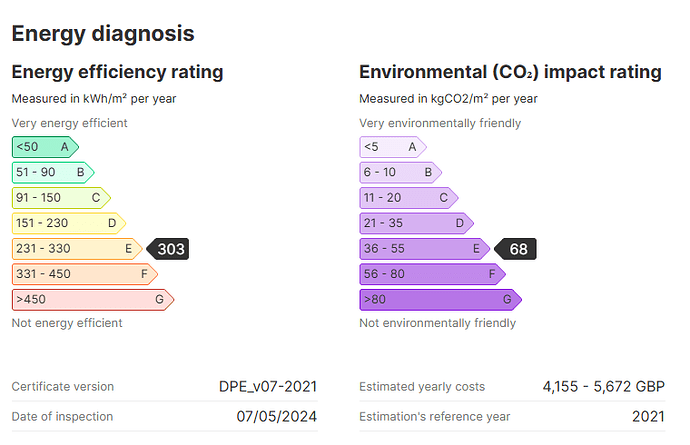Select the 51 - 90 B energy band
Viewport: 690px width, 445px height.
53,173
